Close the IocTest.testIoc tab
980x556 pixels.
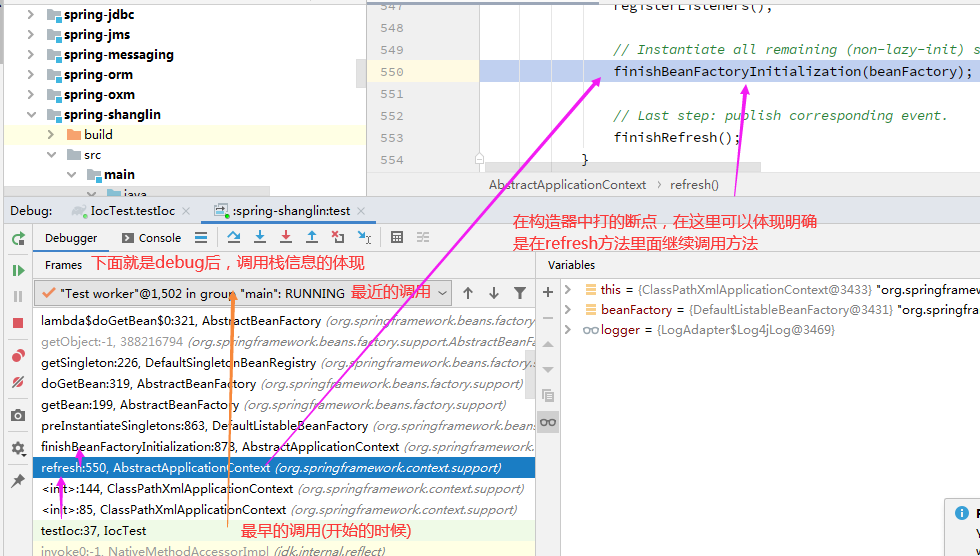pyautogui.click(x=186, y=211)
